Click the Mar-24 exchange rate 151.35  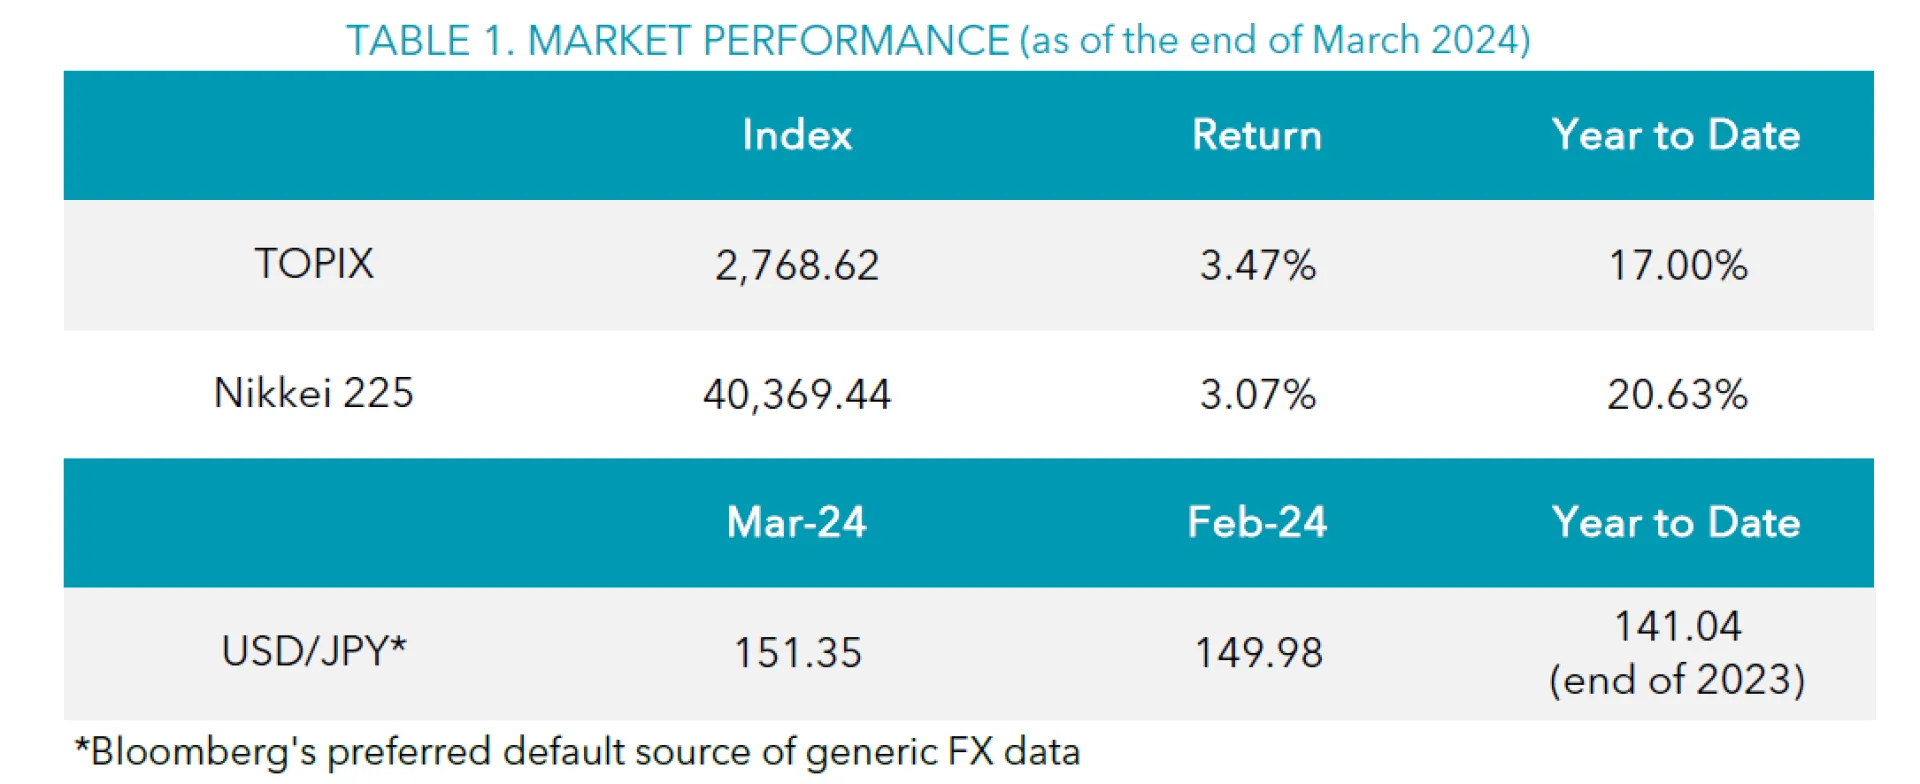point(797,653)
